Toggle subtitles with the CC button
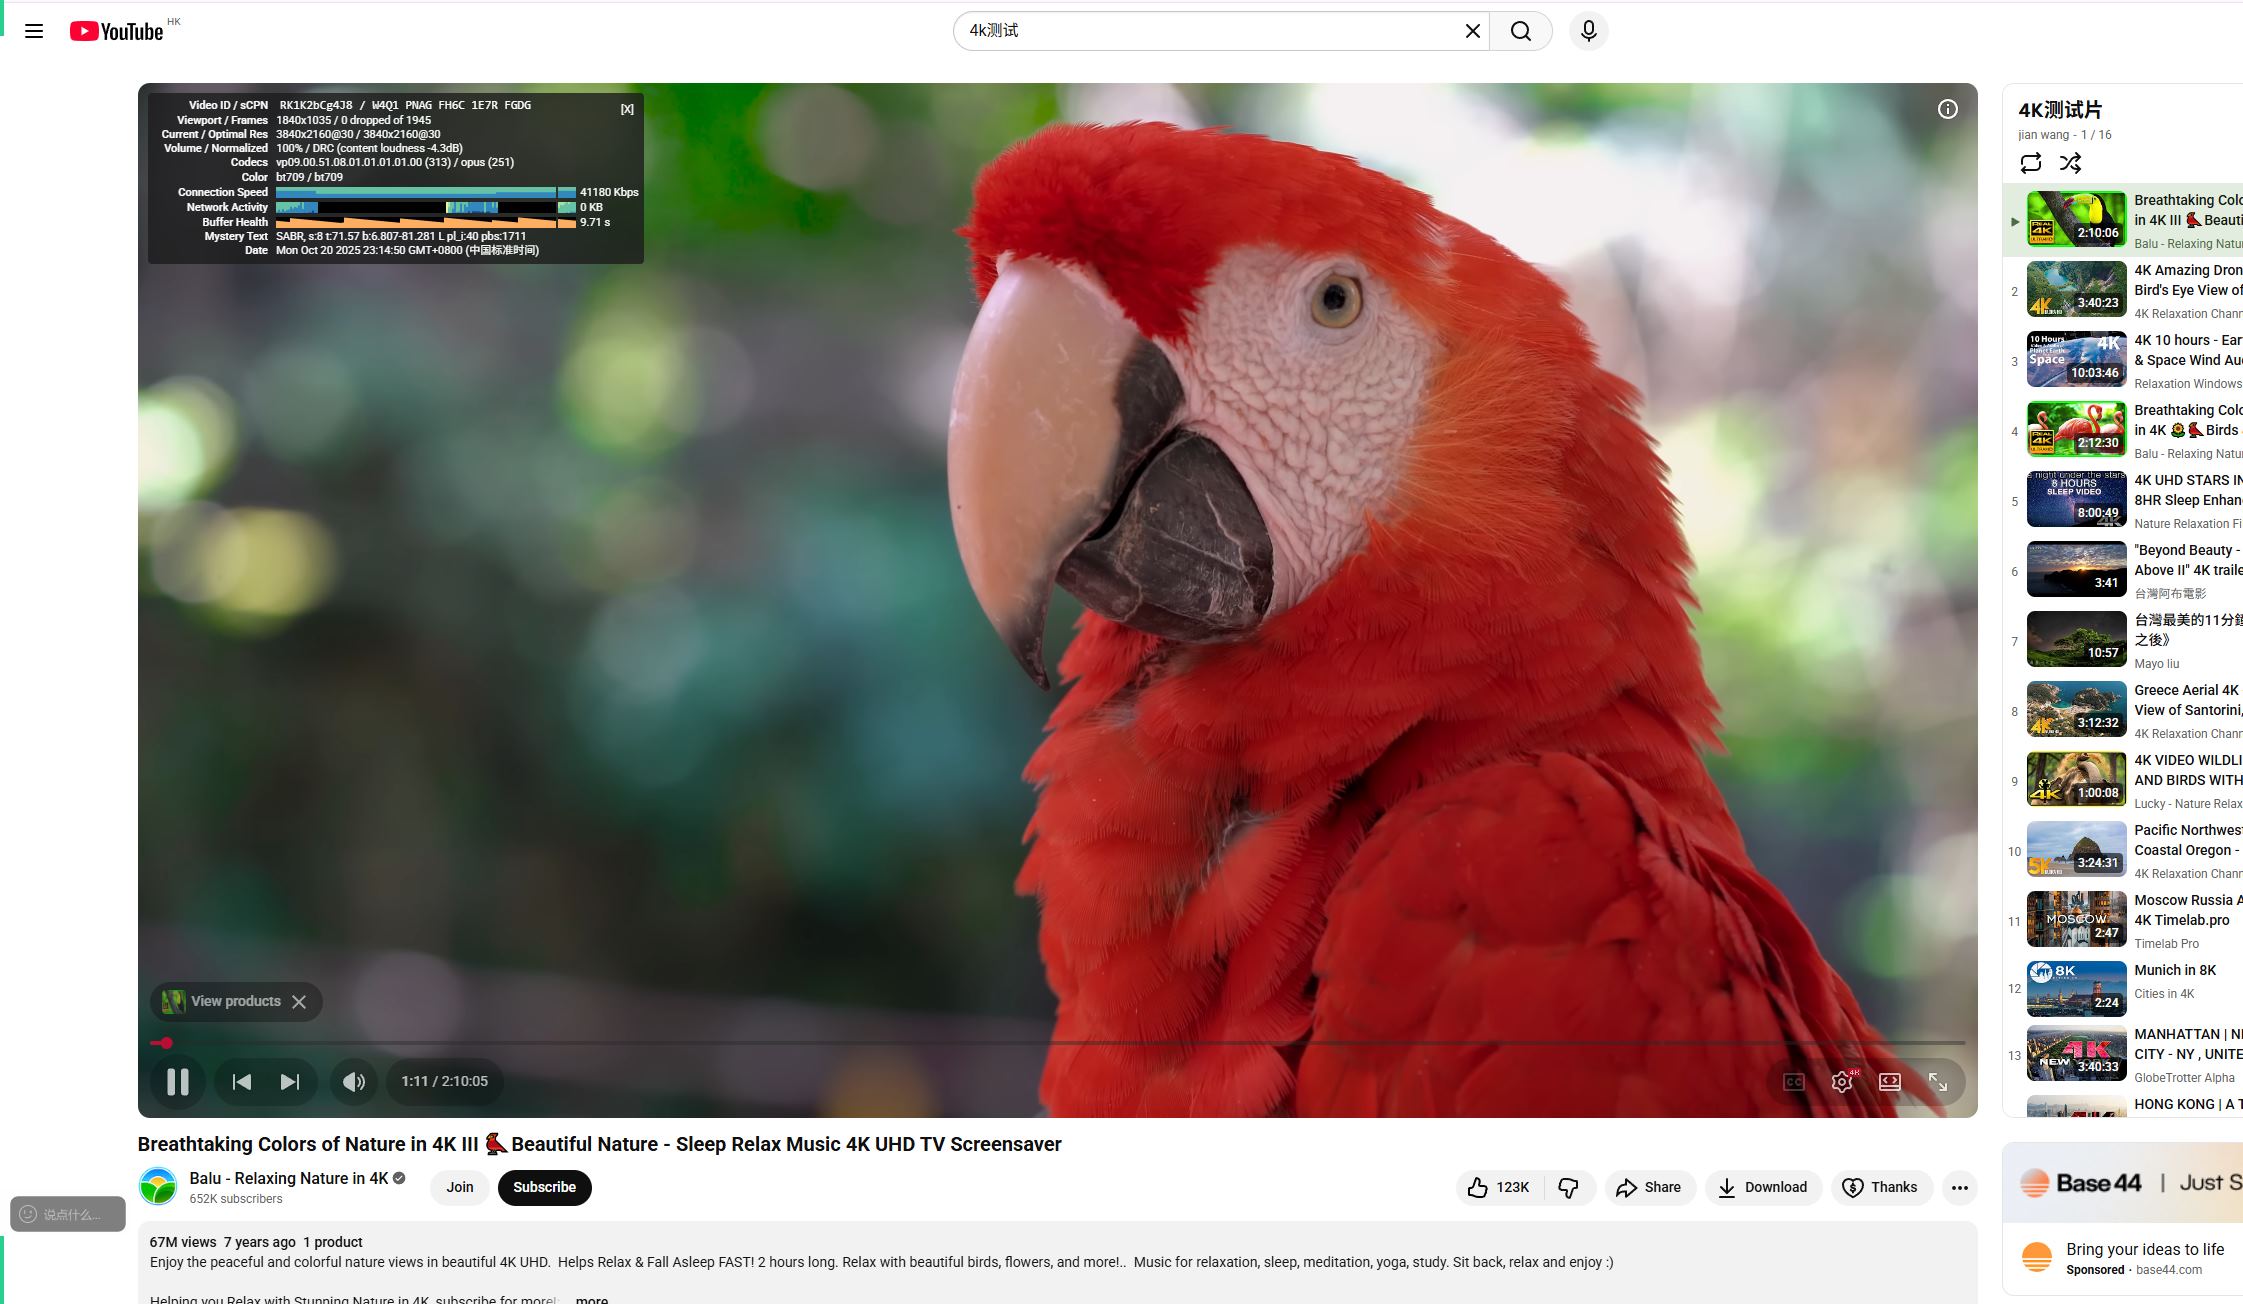The width and height of the screenshot is (2243, 1304). pyautogui.click(x=1793, y=1081)
